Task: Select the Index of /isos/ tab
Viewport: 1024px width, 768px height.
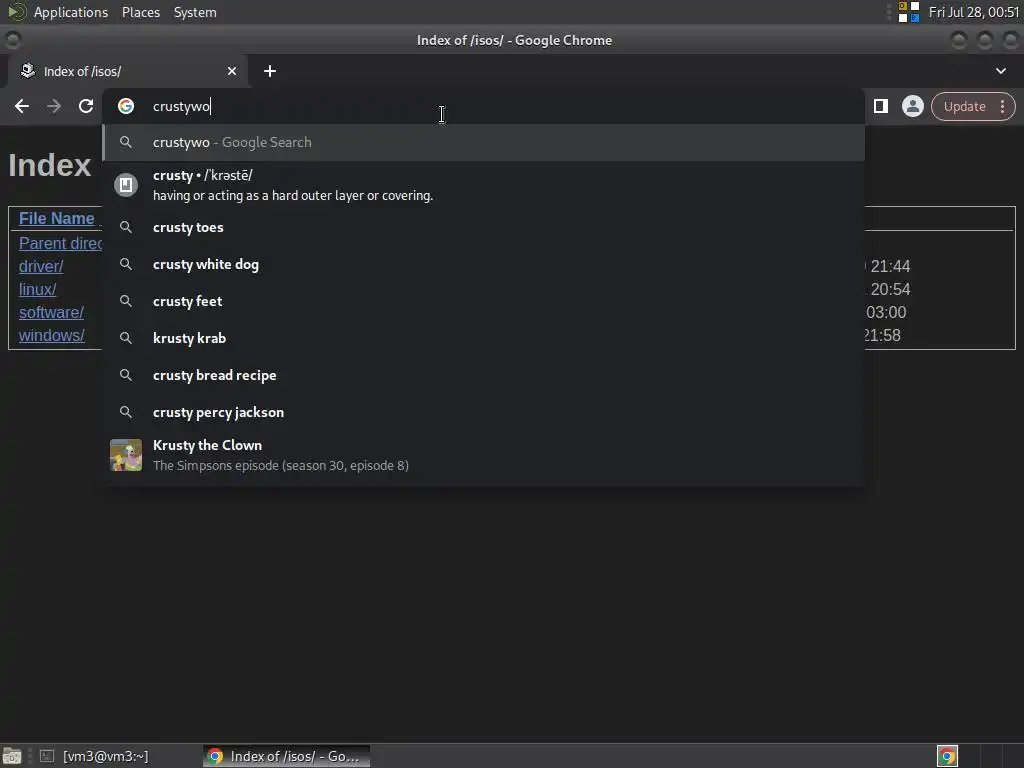Action: [x=127, y=71]
